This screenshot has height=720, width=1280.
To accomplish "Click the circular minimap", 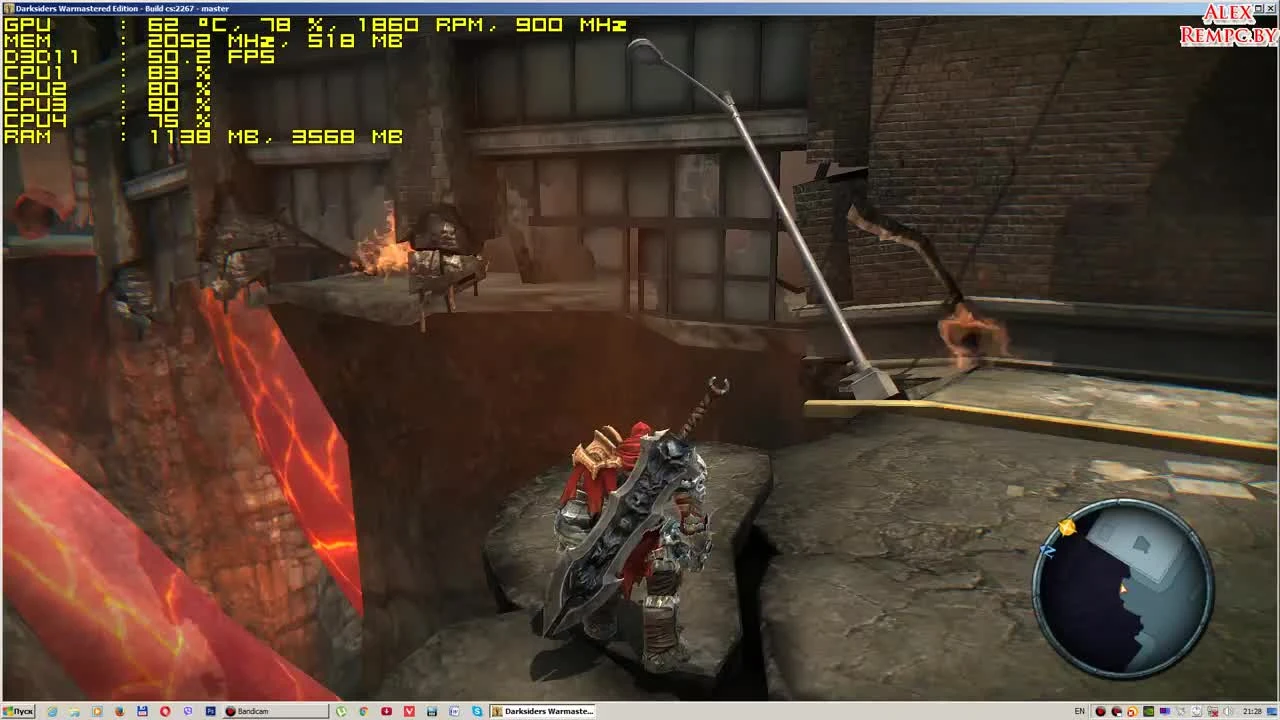I will click(x=1124, y=586).
